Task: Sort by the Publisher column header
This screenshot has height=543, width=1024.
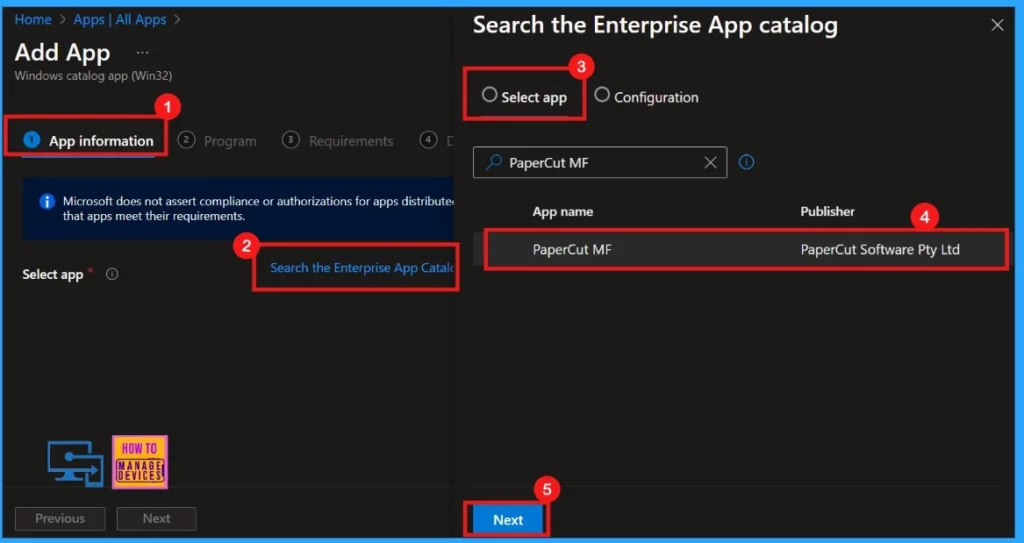Action: click(827, 211)
